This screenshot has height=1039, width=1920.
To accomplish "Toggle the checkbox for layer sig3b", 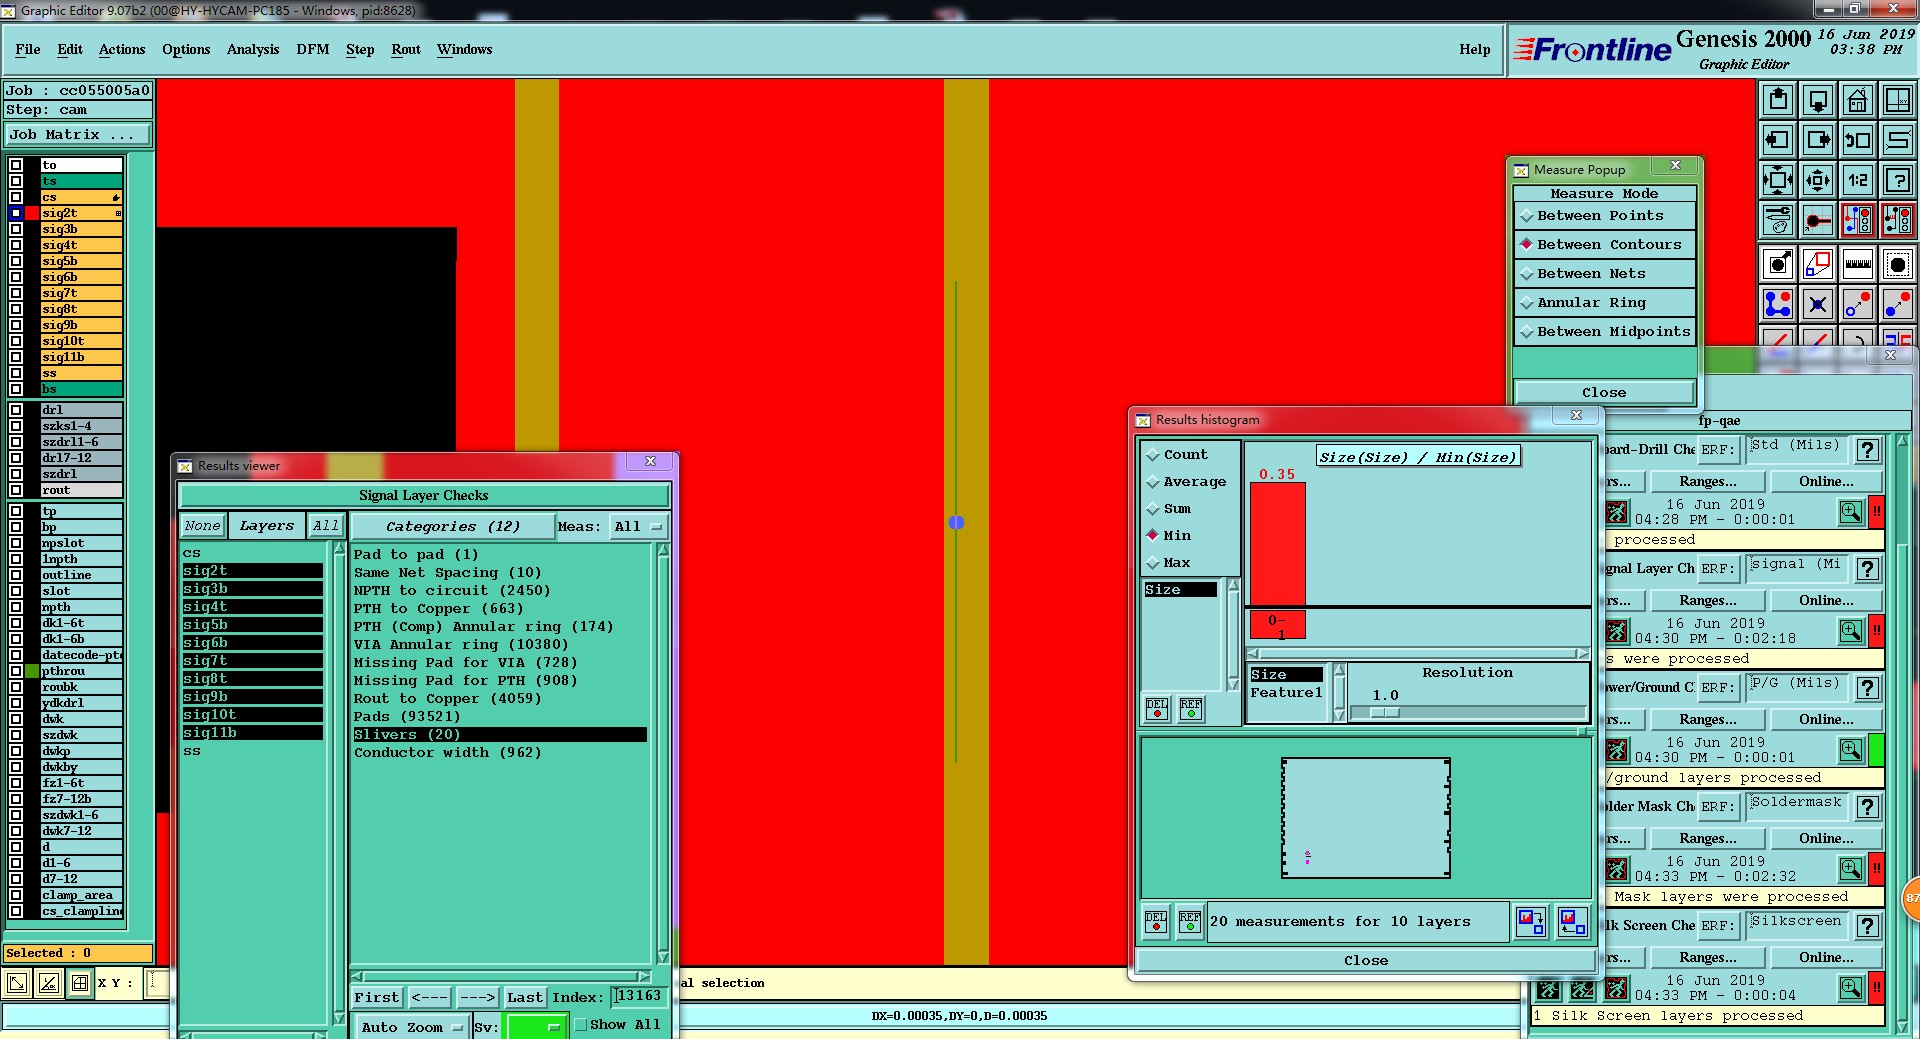I will tap(16, 229).
